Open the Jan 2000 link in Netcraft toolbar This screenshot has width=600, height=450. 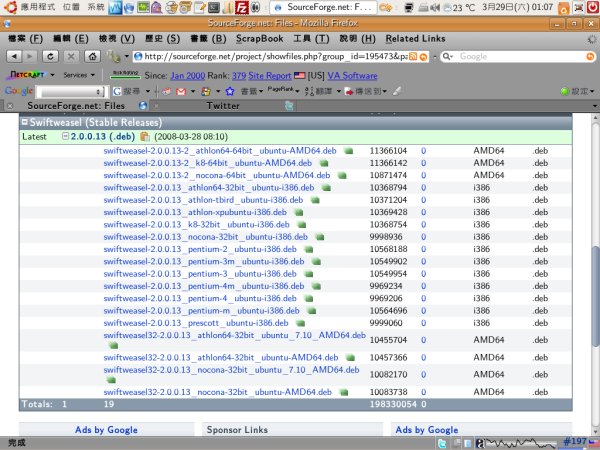click(x=188, y=76)
